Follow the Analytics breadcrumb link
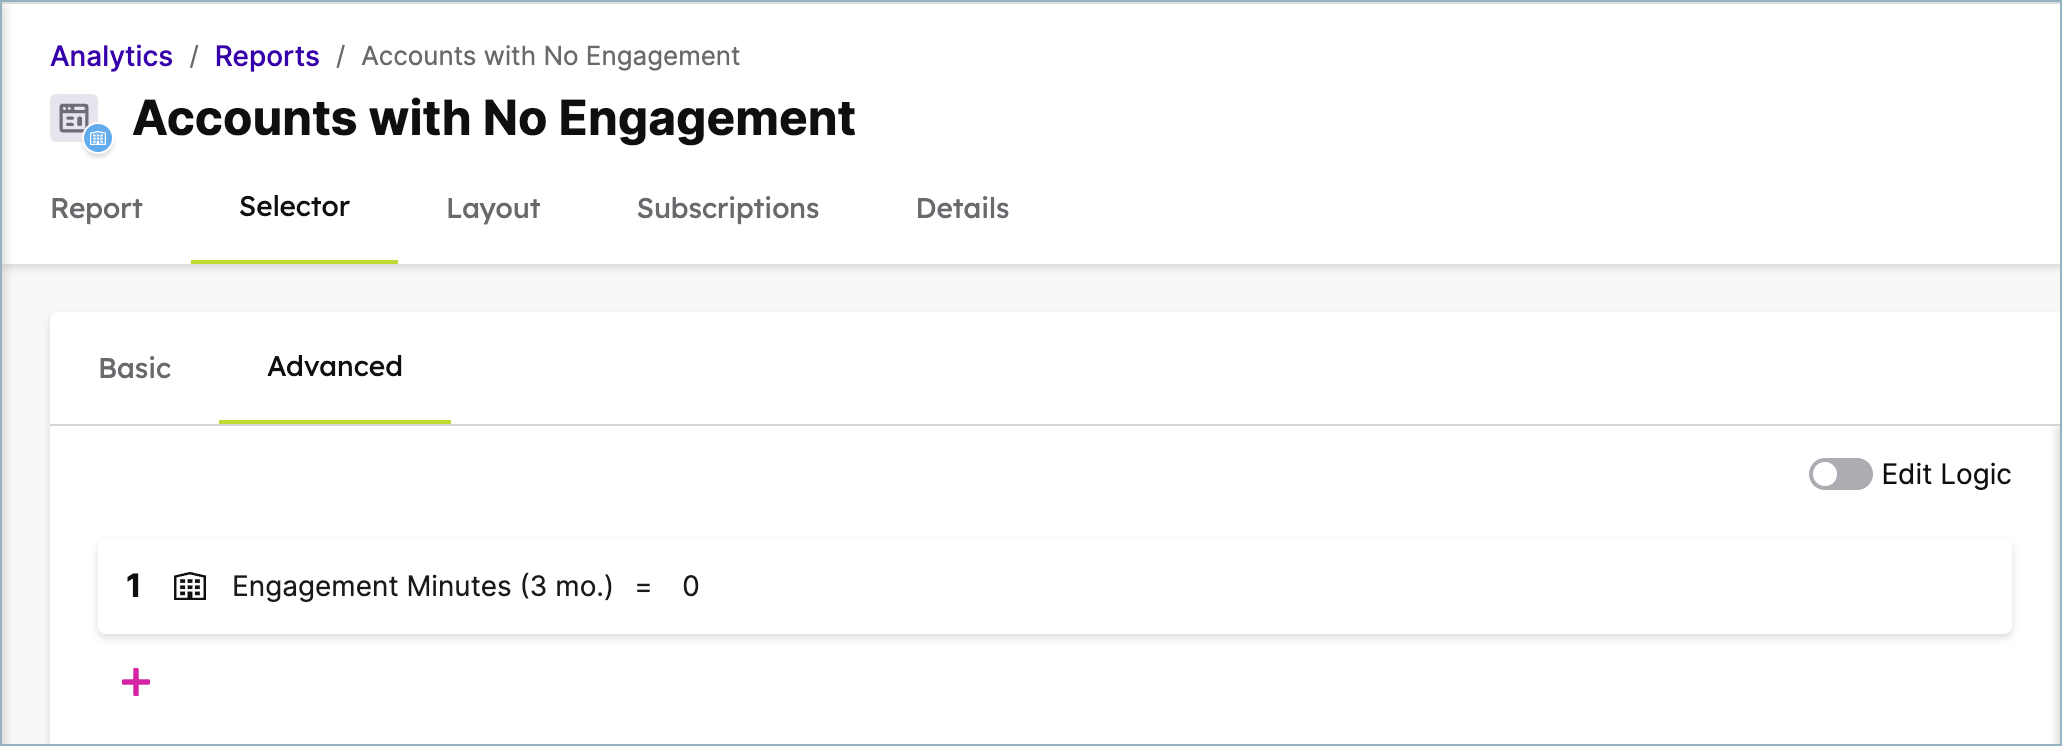This screenshot has height=746, width=2062. pyautogui.click(x=112, y=56)
